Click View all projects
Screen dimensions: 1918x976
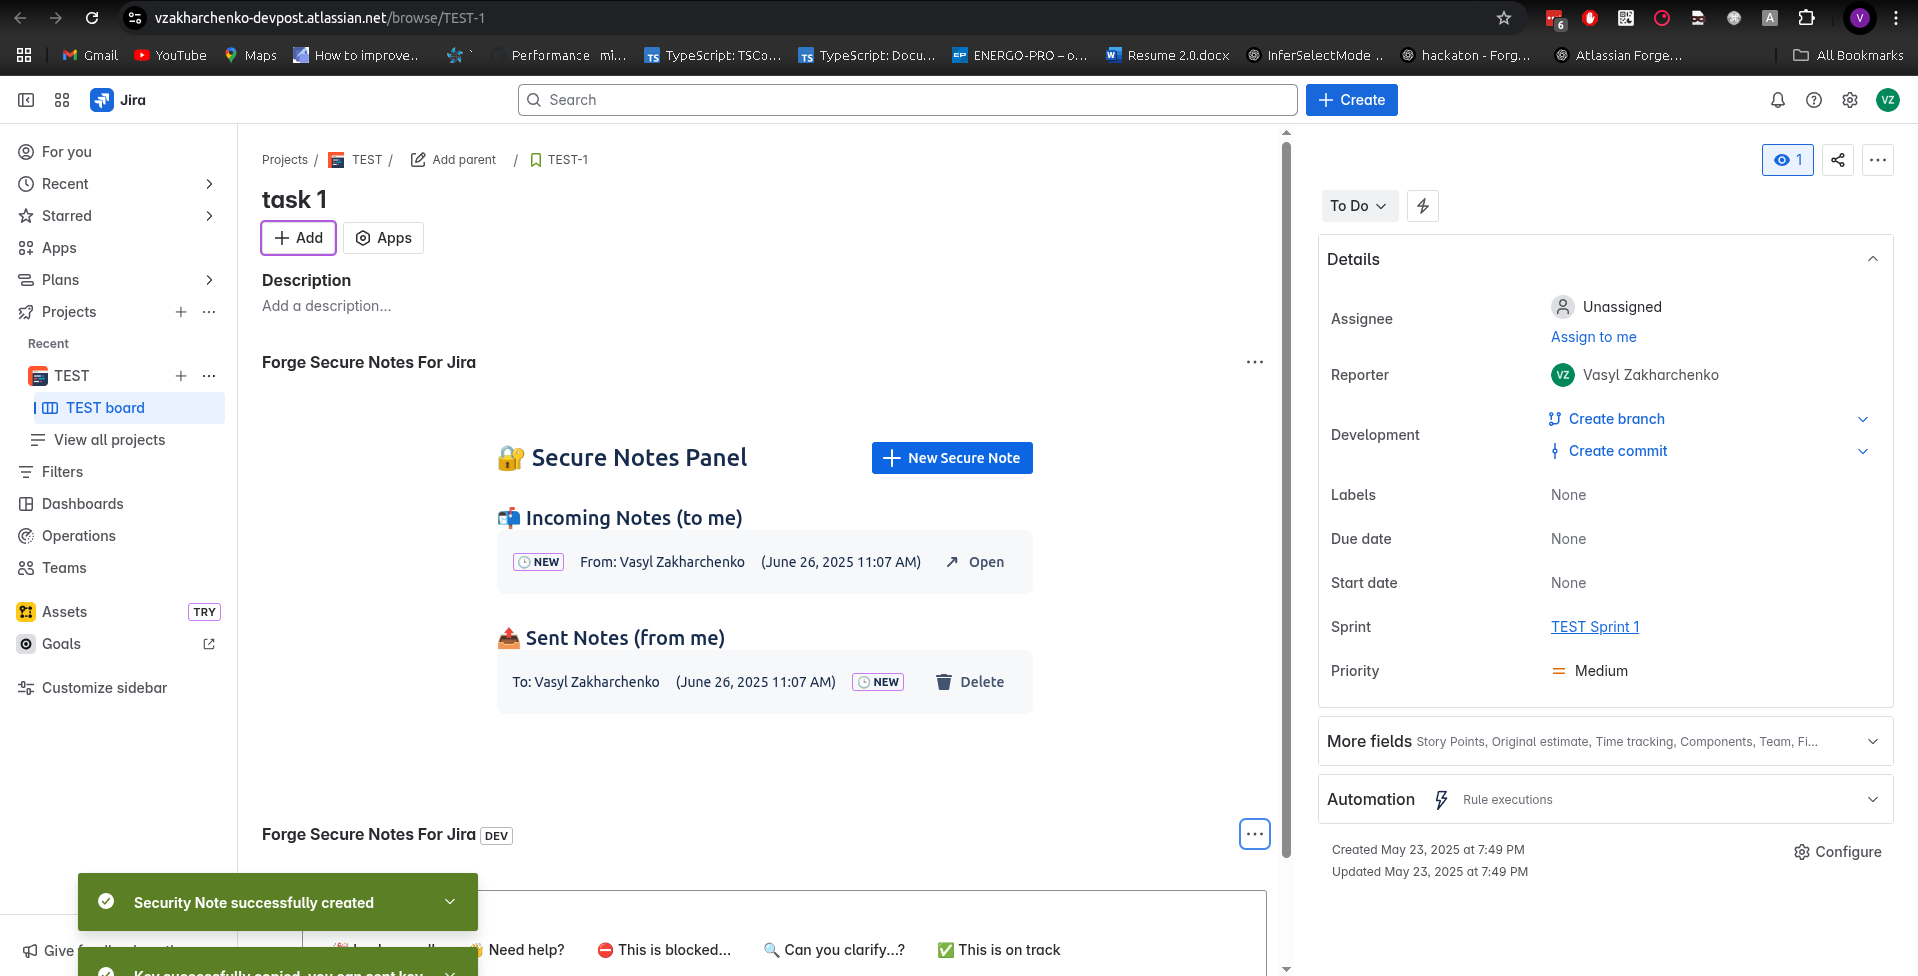tap(110, 440)
